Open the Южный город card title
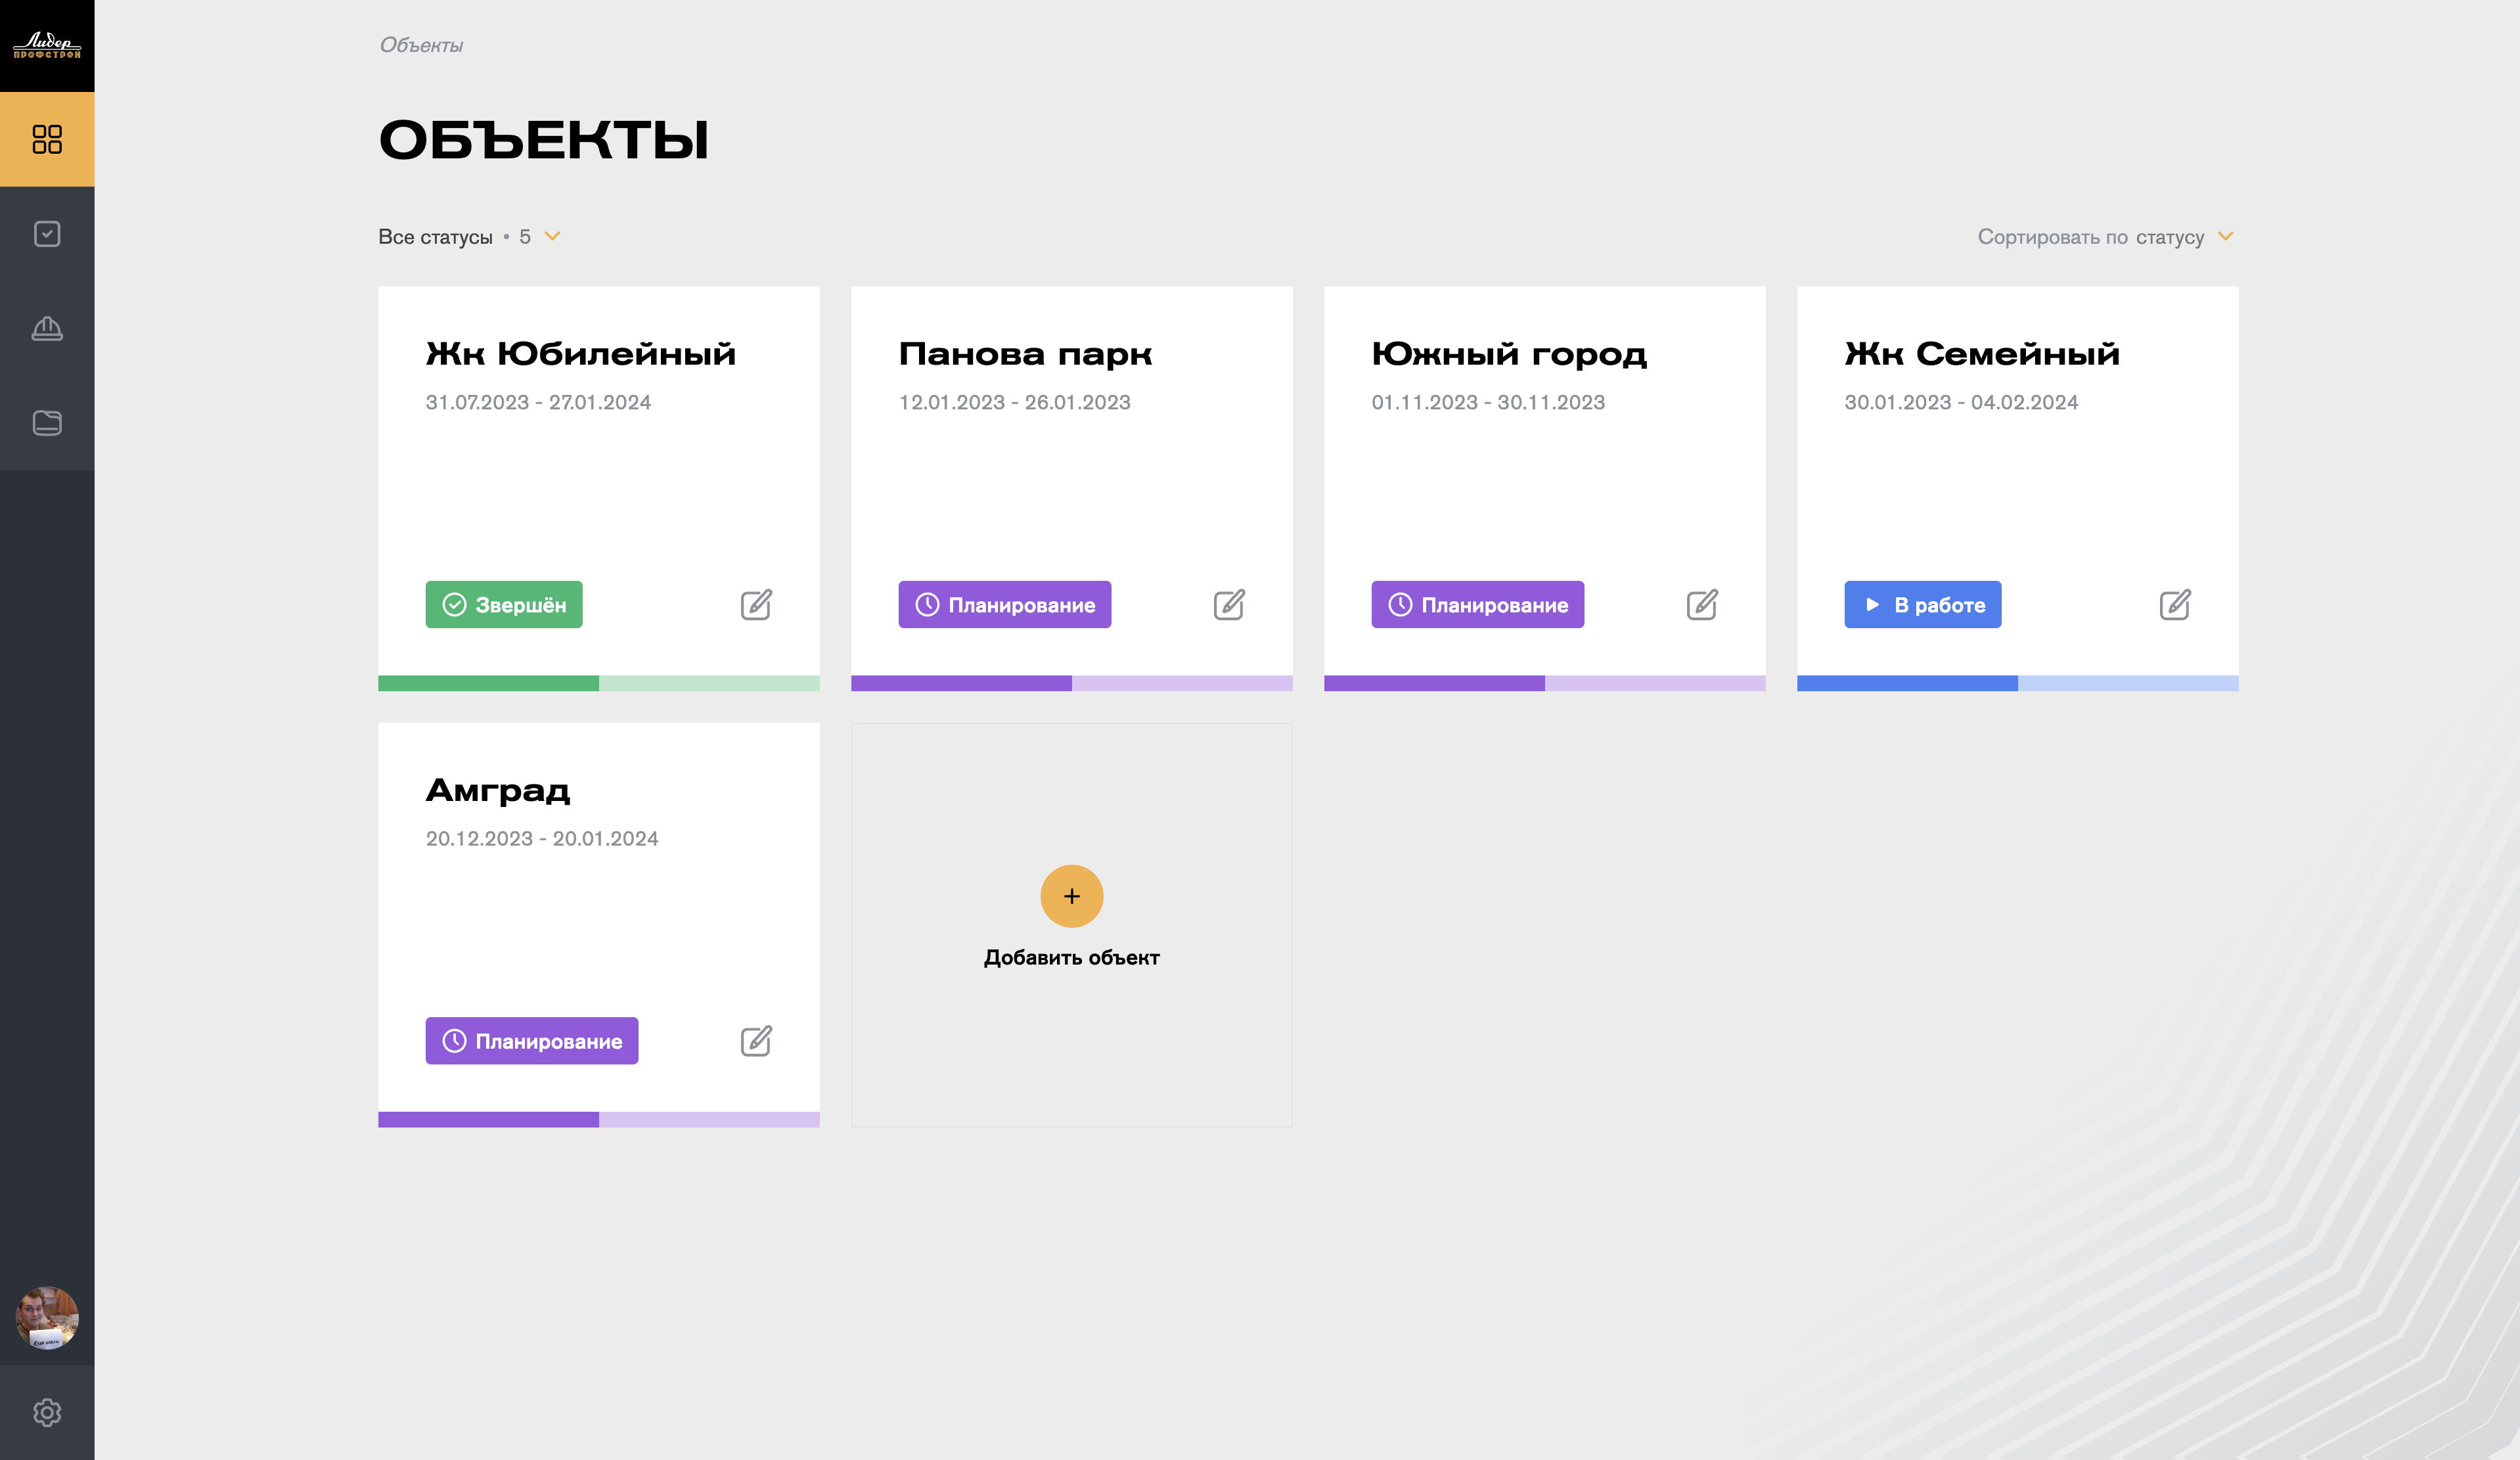 coord(1510,354)
